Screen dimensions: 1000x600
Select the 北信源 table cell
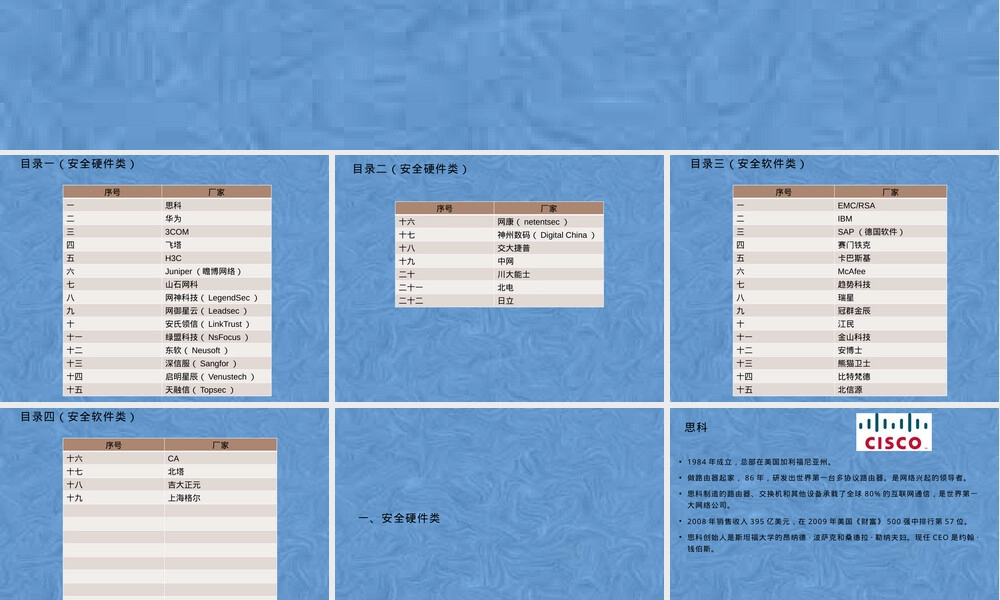pos(890,390)
